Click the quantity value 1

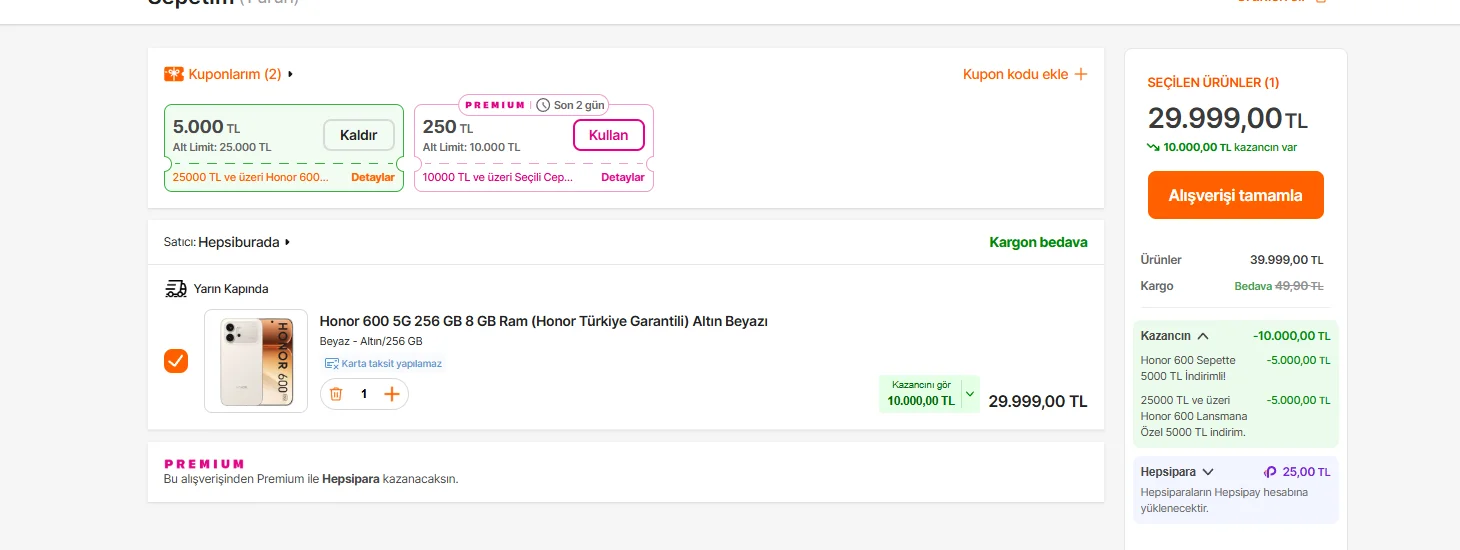(x=364, y=394)
